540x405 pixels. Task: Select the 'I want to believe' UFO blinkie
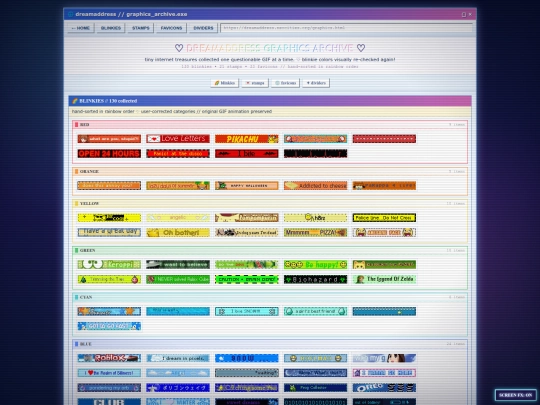(178, 264)
